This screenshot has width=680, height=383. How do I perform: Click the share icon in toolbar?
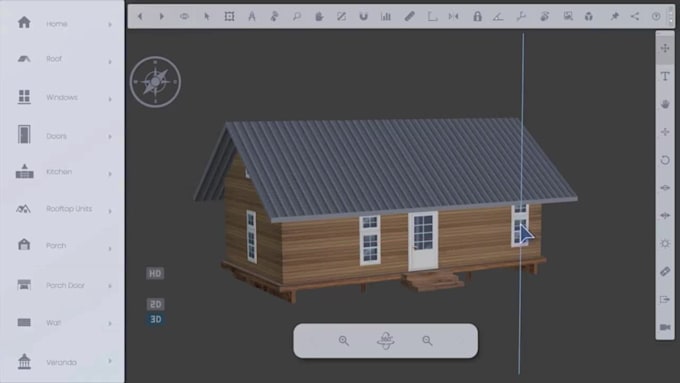[635, 16]
